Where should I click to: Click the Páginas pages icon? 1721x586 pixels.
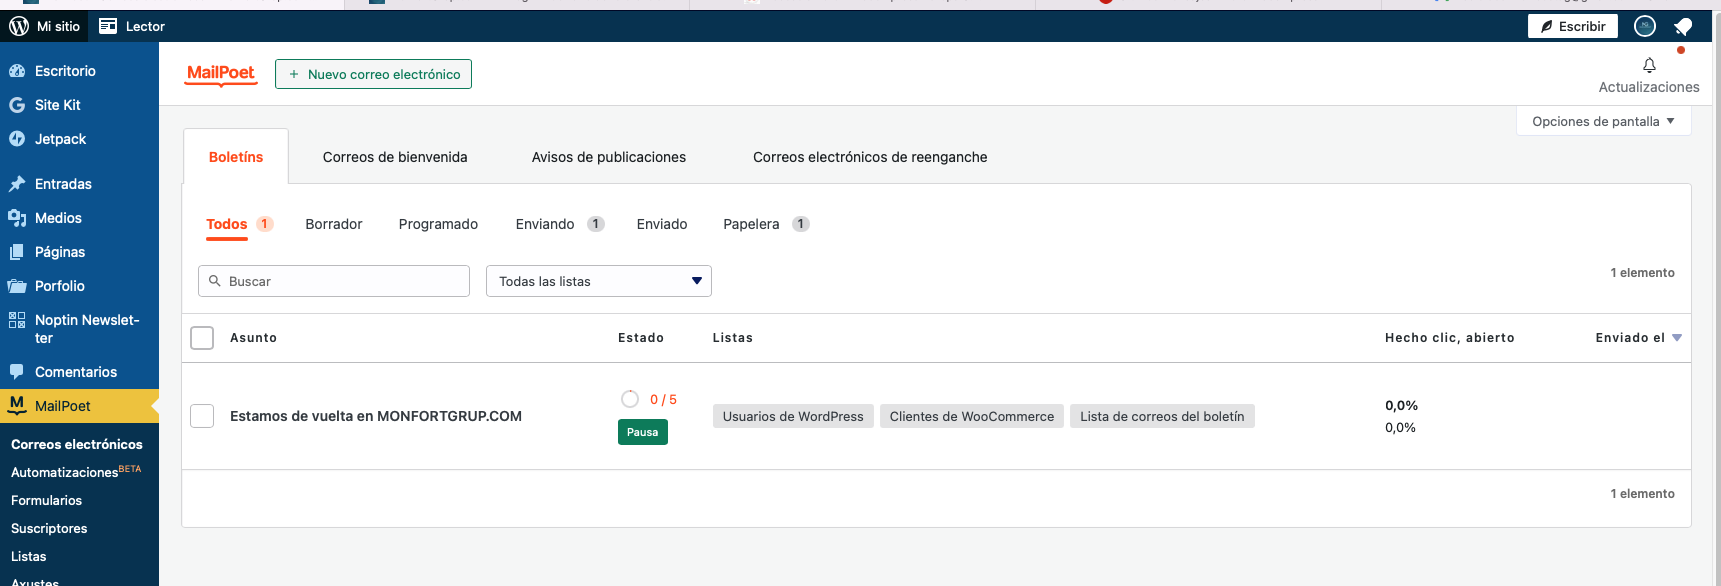[17, 252]
